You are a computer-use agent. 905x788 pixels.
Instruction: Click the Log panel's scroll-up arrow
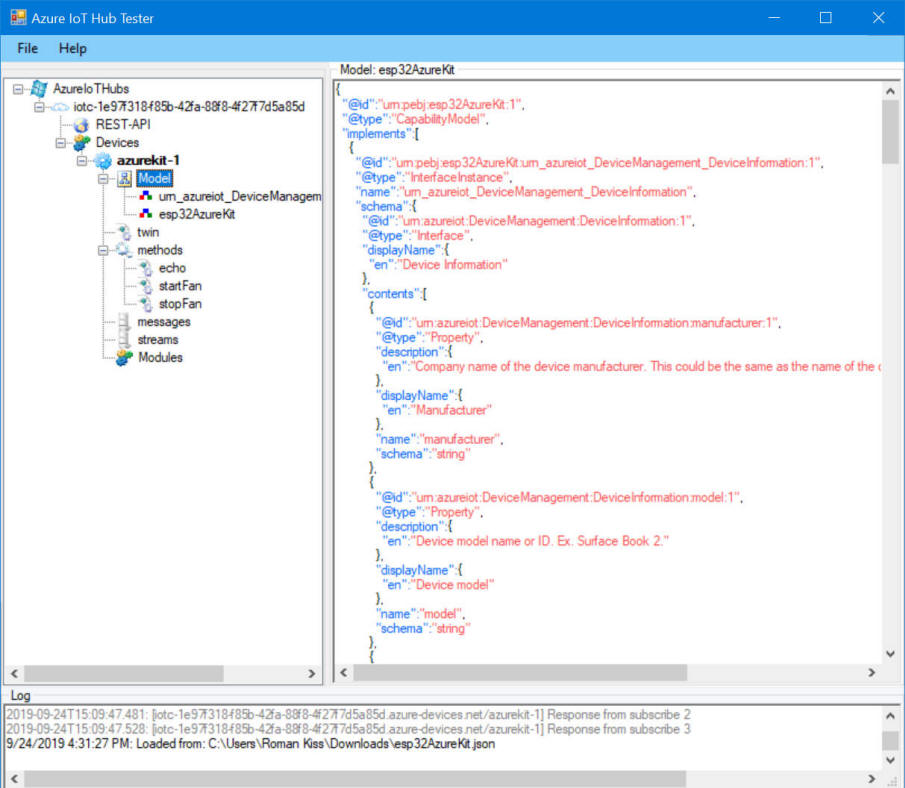coord(891,716)
